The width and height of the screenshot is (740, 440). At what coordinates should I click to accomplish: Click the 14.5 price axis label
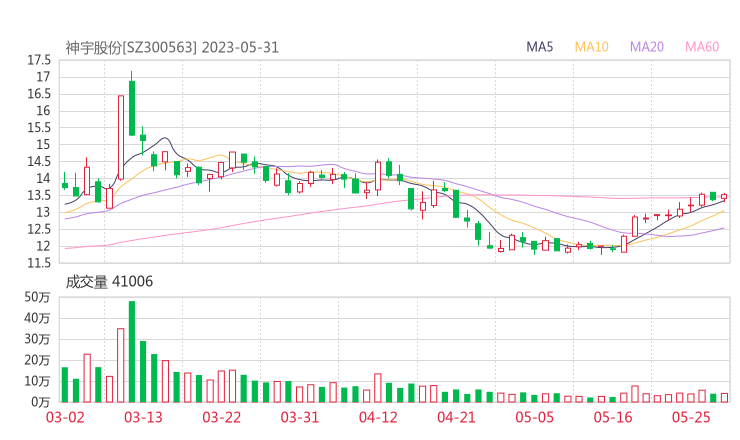[39, 161]
